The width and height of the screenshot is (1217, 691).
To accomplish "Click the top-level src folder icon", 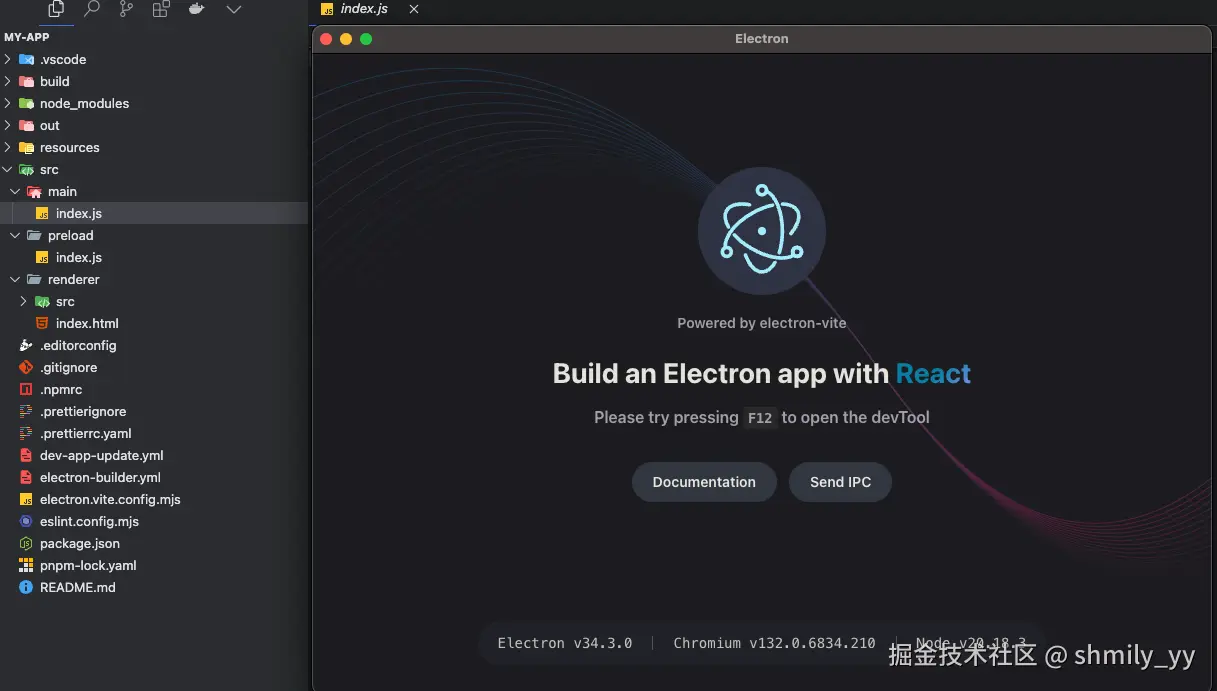I will [26, 169].
